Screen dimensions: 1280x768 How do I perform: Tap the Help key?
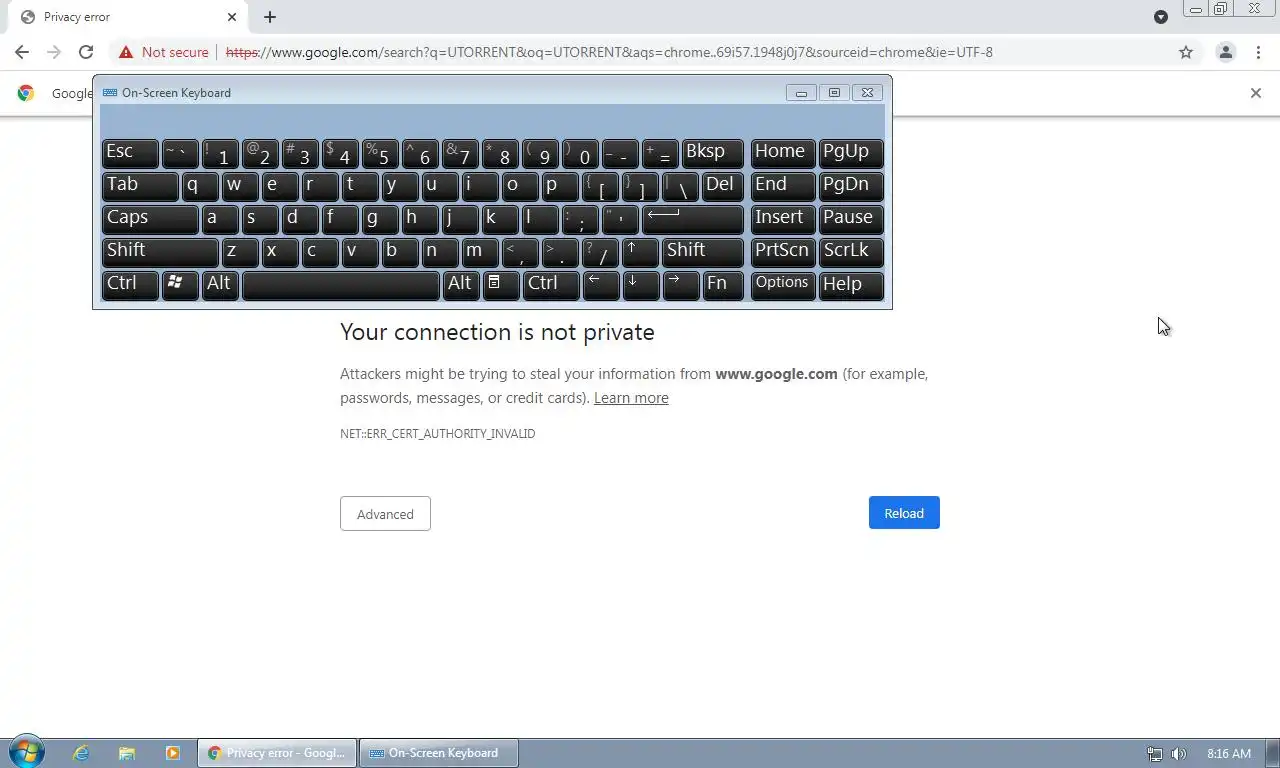tap(851, 285)
